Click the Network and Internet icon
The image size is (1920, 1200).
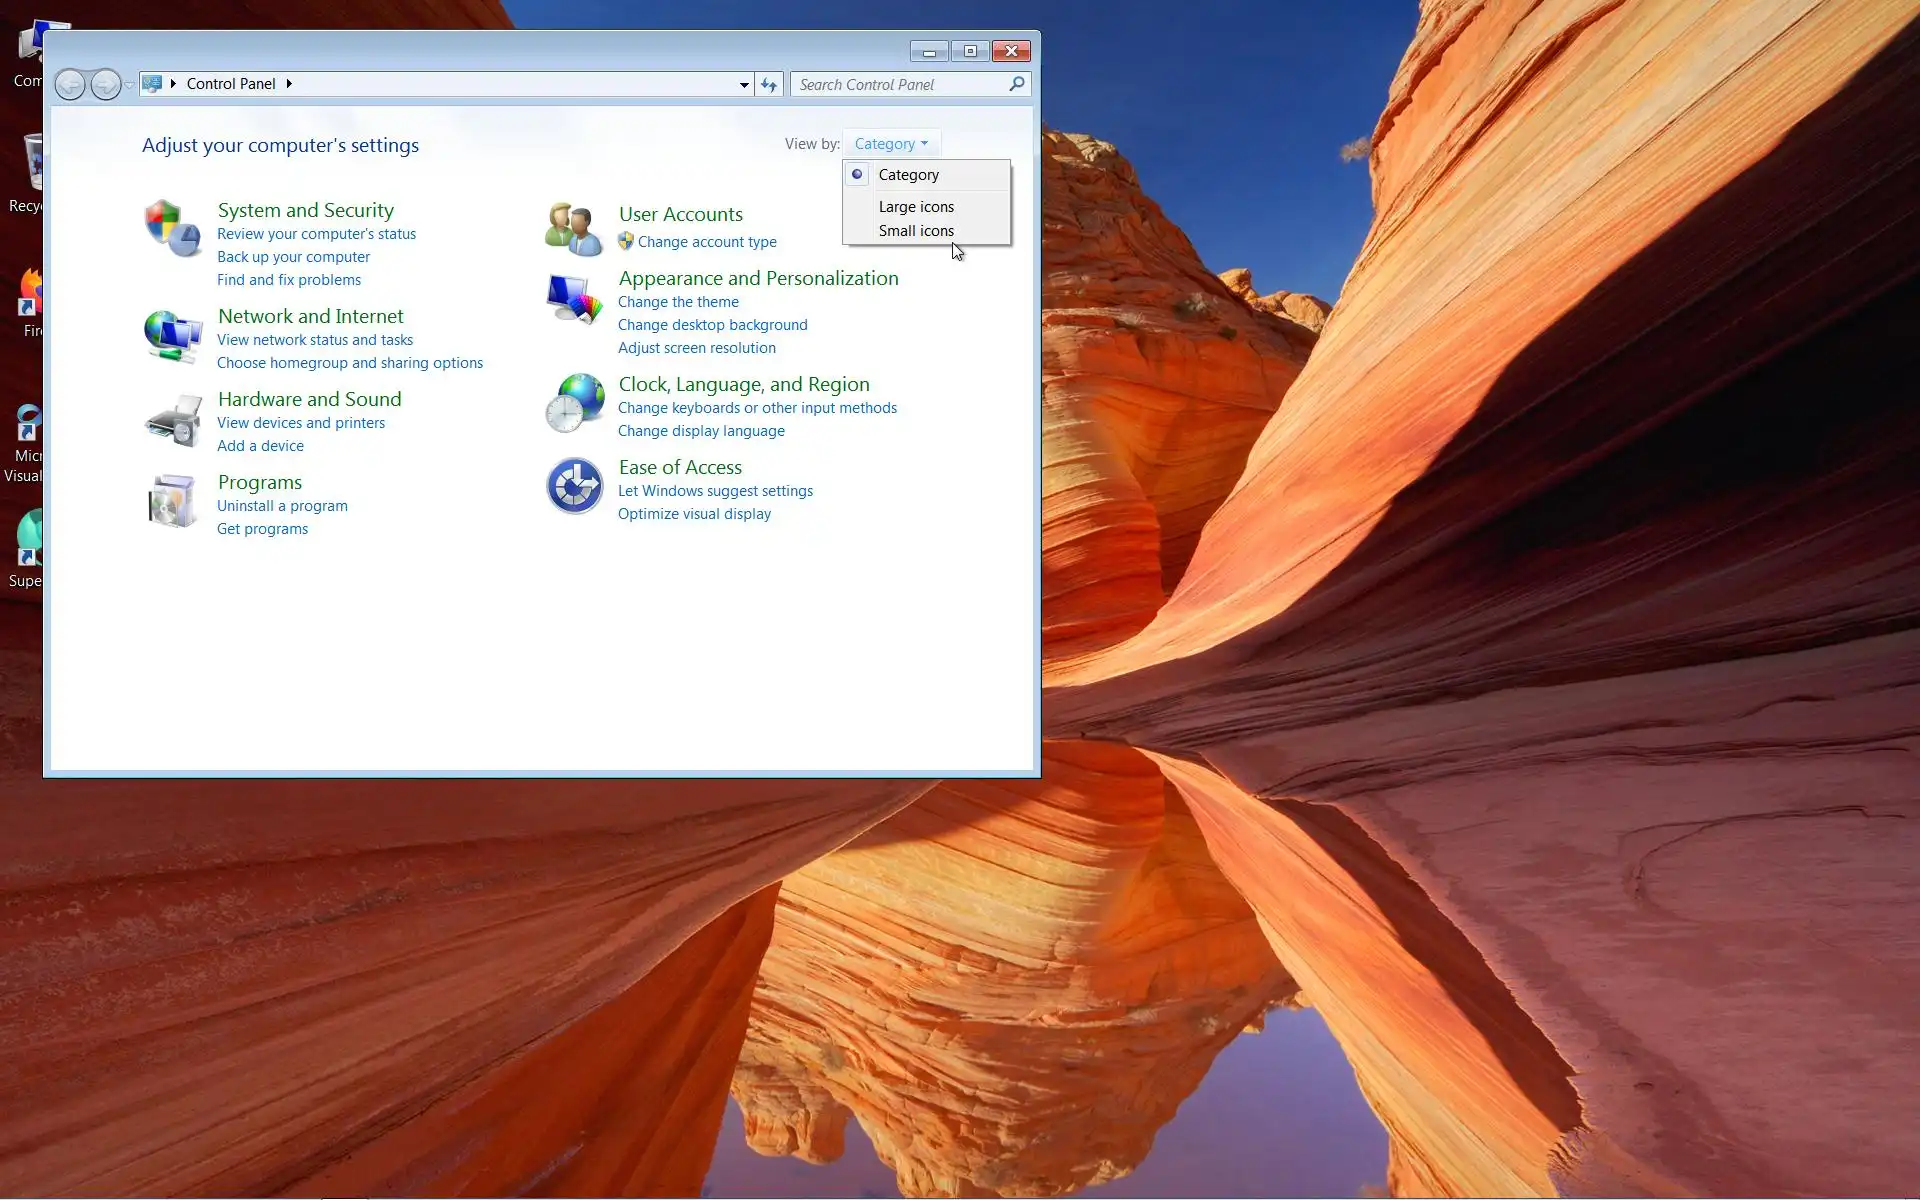point(173,336)
